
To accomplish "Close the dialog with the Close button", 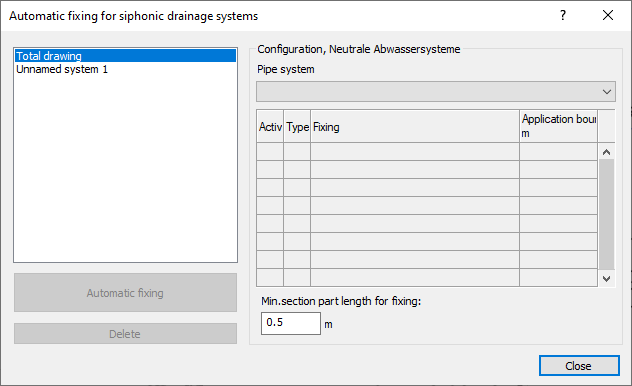I will coord(579,366).
